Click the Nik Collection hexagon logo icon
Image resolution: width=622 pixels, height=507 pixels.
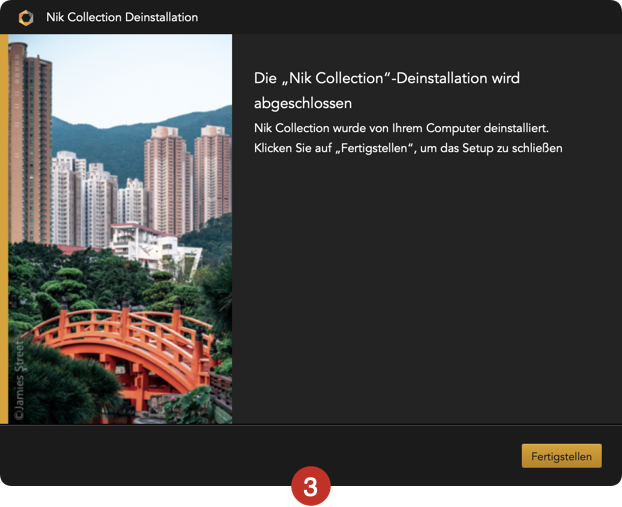26,18
